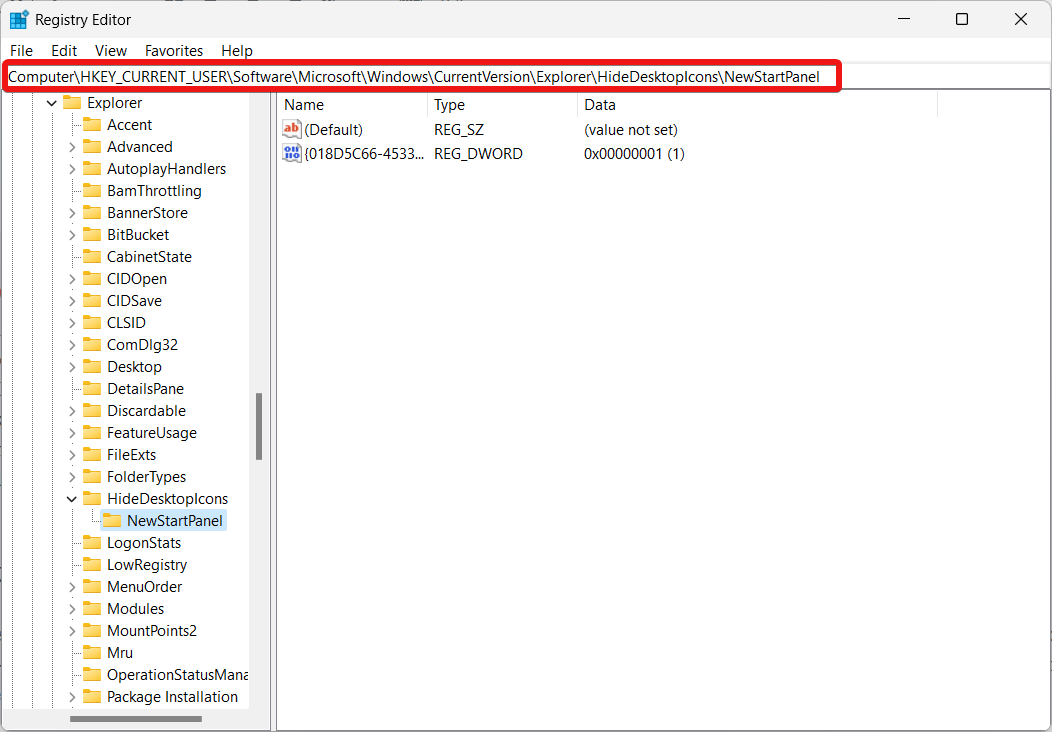Viewport: 1052px width, 732px height.
Task: Expand the MountPoints2 key
Action: pos(72,631)
